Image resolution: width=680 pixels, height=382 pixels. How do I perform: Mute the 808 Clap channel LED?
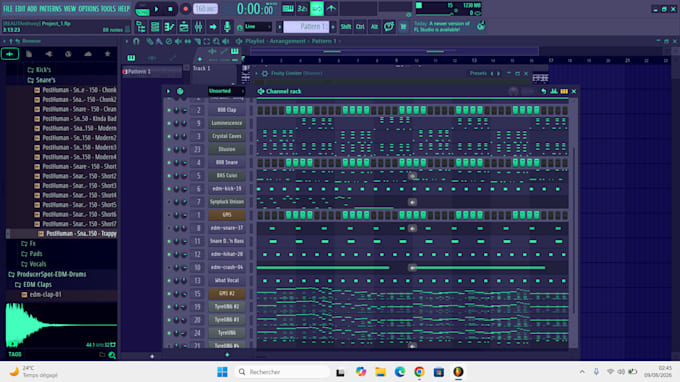tap(169, 110)
